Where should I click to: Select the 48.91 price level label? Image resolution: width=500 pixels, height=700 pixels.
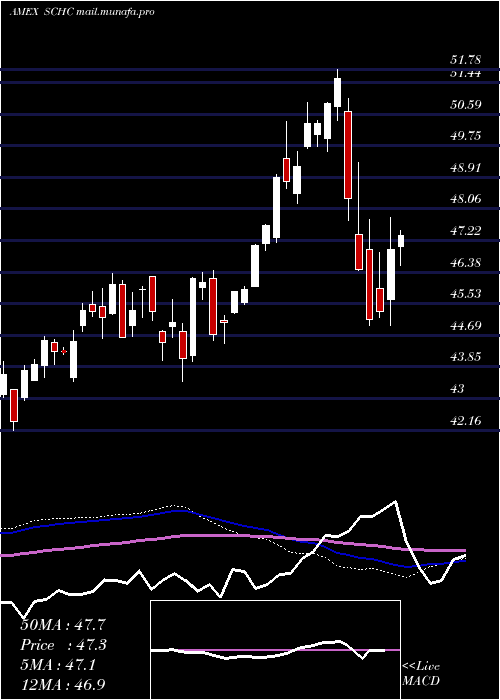(465, 168)
